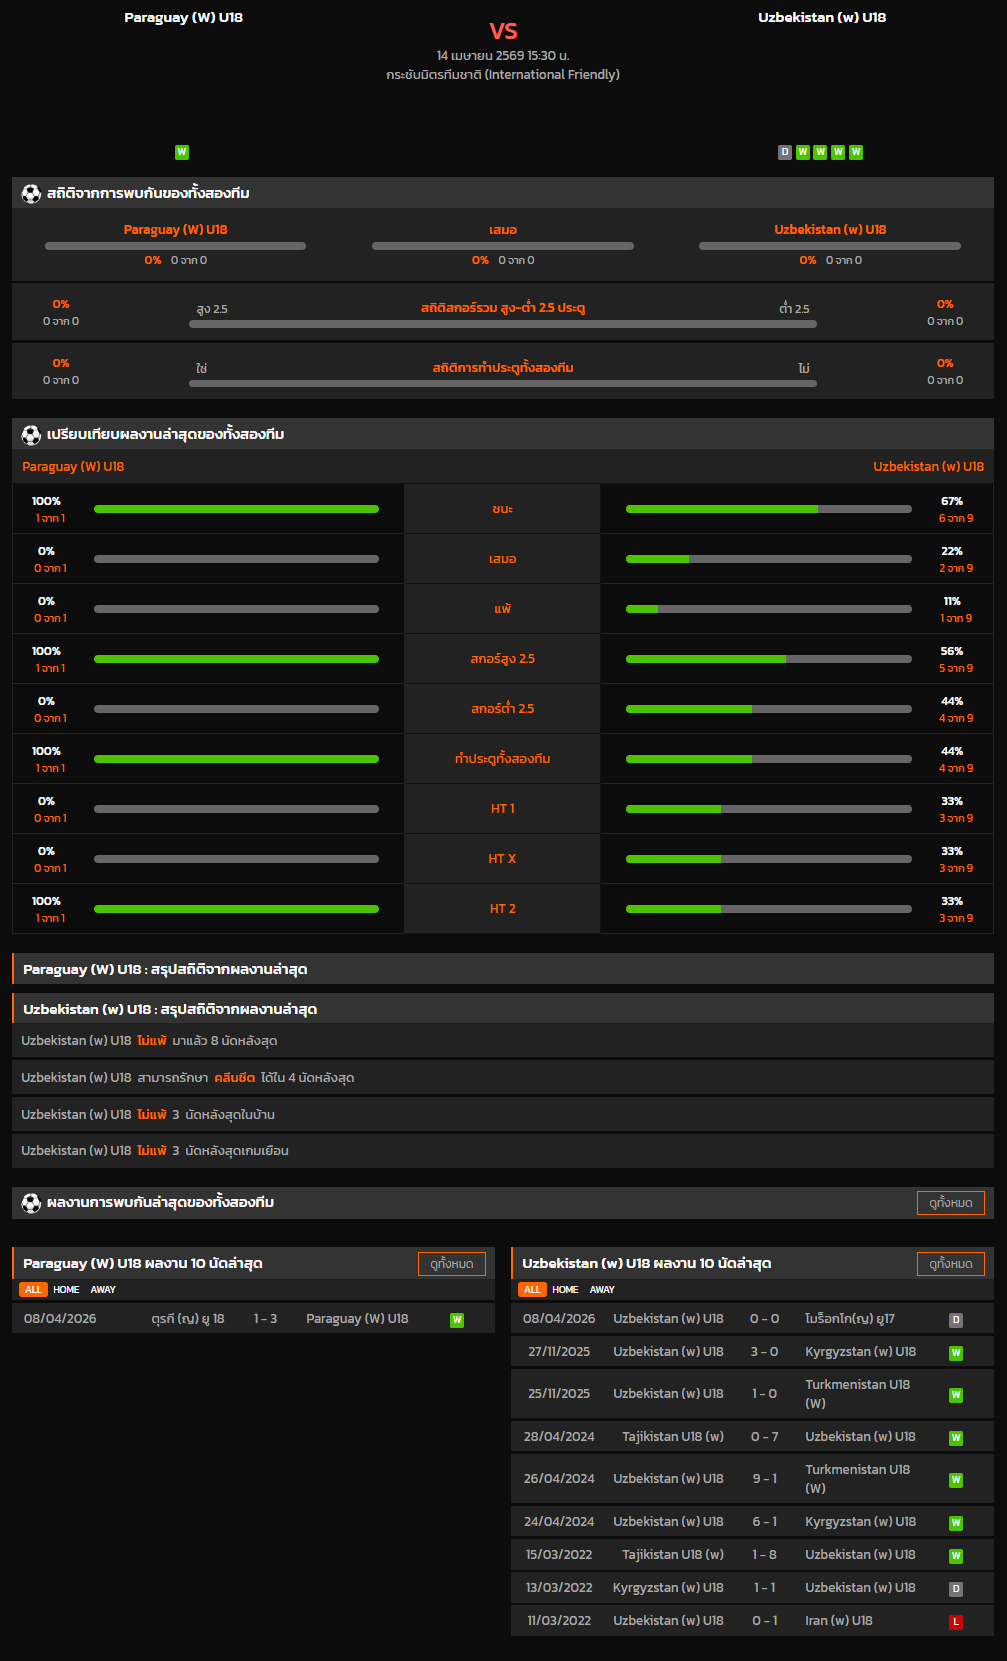Click view all button for Uzbekistan last 10 matches
The height and width of the screenshot is (1661, 1007).
pyautogui.click(x=950, y=1264)
